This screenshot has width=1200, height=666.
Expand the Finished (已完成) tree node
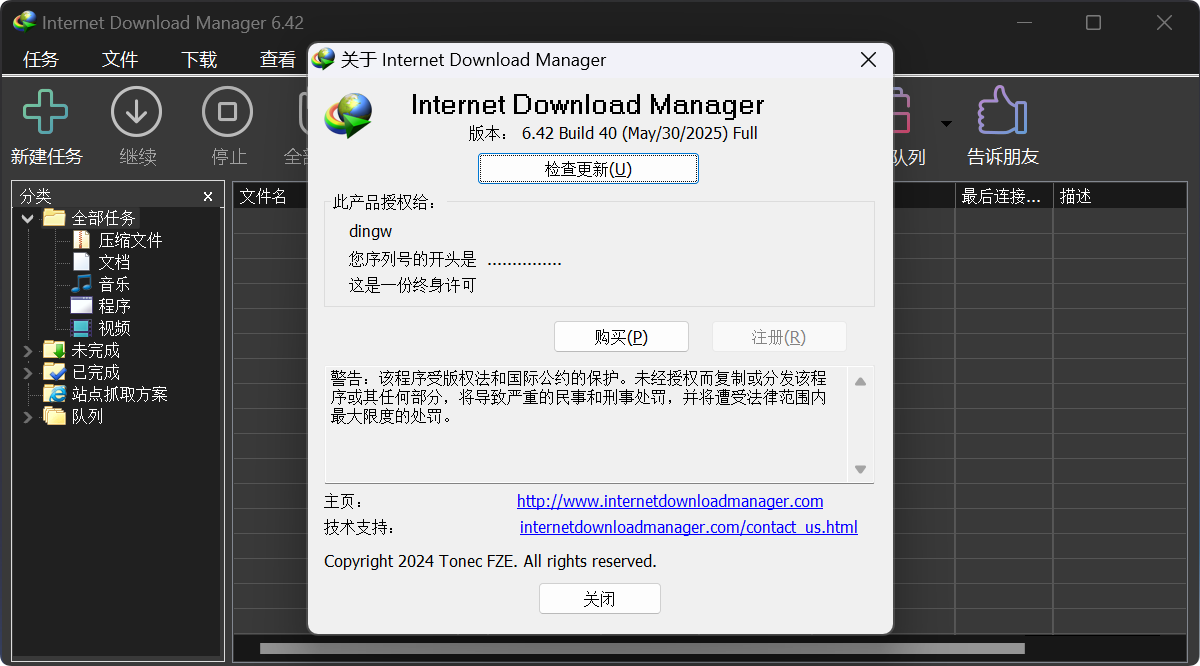tap(27, 372)
